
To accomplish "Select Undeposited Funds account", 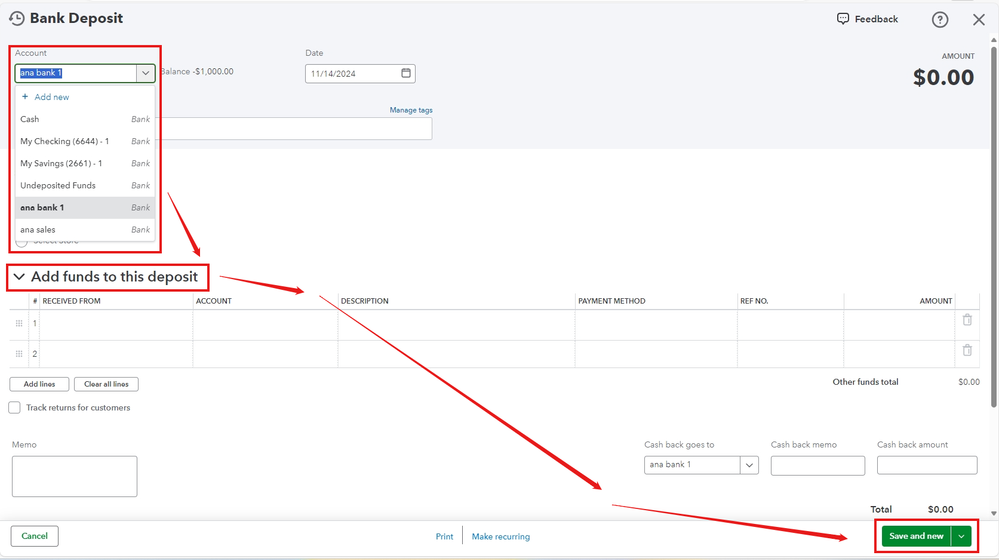I will point(85,185).
